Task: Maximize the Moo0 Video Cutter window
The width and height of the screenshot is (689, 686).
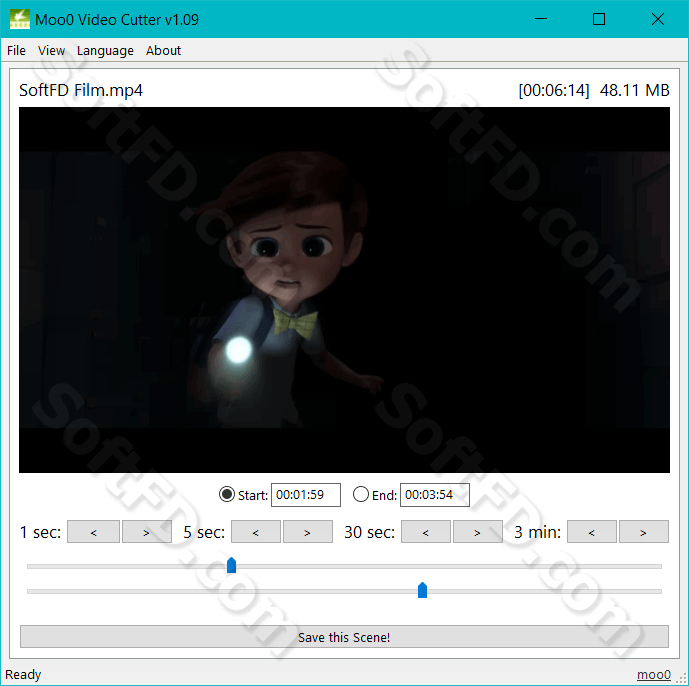Action: tap(599, 19)
